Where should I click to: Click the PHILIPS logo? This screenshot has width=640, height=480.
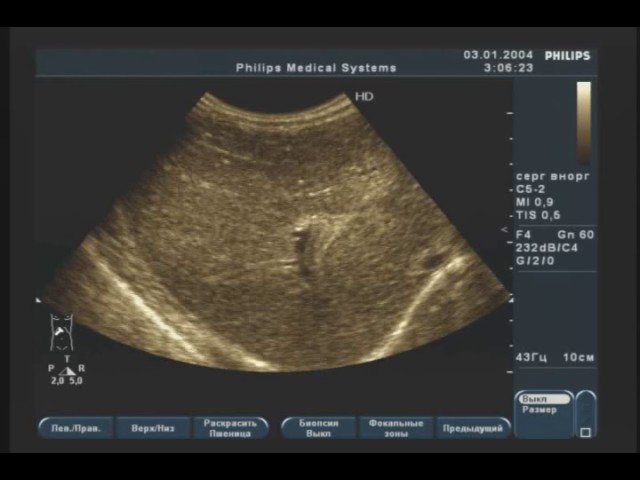click(567, 56)
